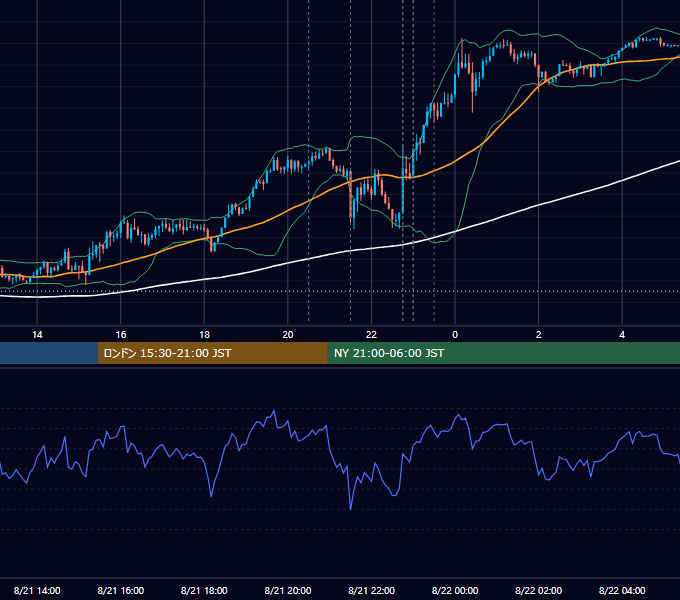This screenshot has height=600, width=680.
Task: Click the hour label 0 on chart axis
Action: point(455,335)
